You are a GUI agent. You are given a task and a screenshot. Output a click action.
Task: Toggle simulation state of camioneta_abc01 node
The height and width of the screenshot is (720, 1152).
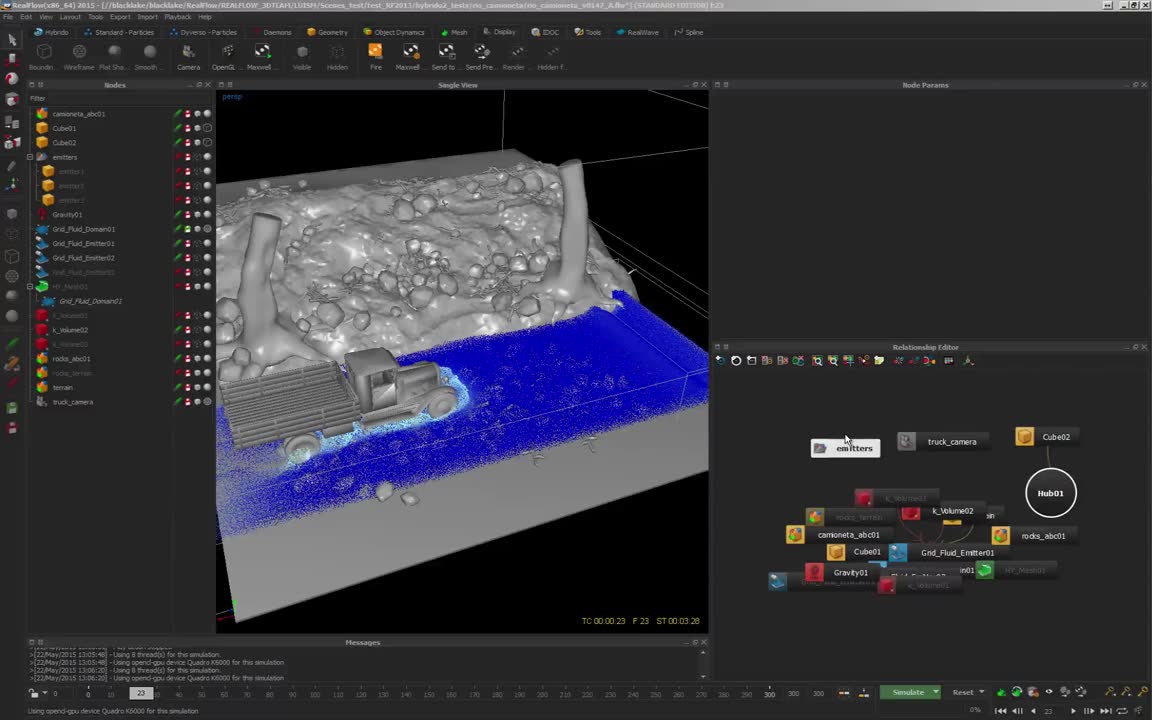pos(178,114)
